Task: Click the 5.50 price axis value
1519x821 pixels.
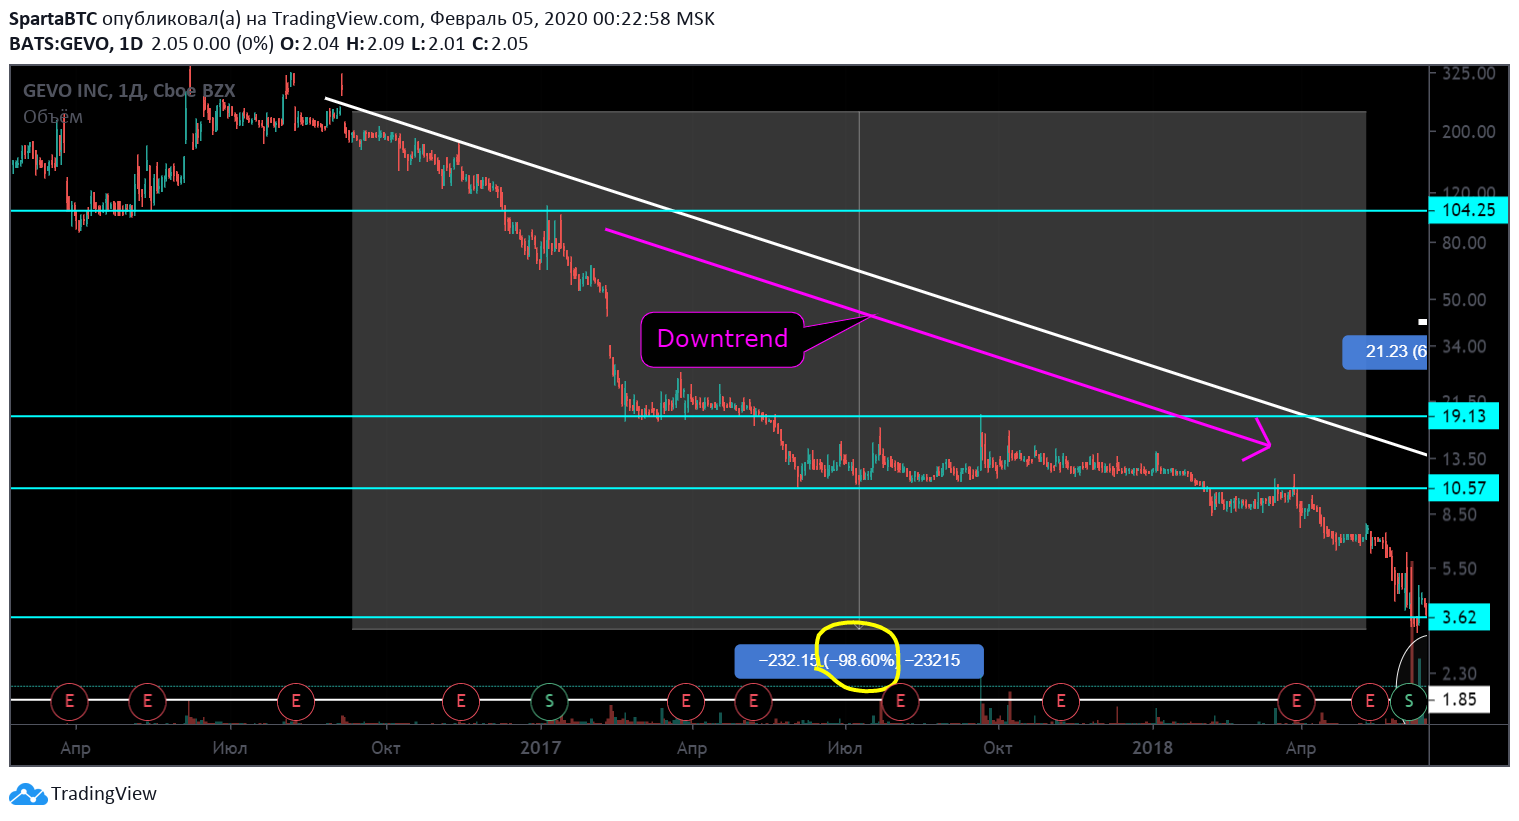Action: point(1459,569)
